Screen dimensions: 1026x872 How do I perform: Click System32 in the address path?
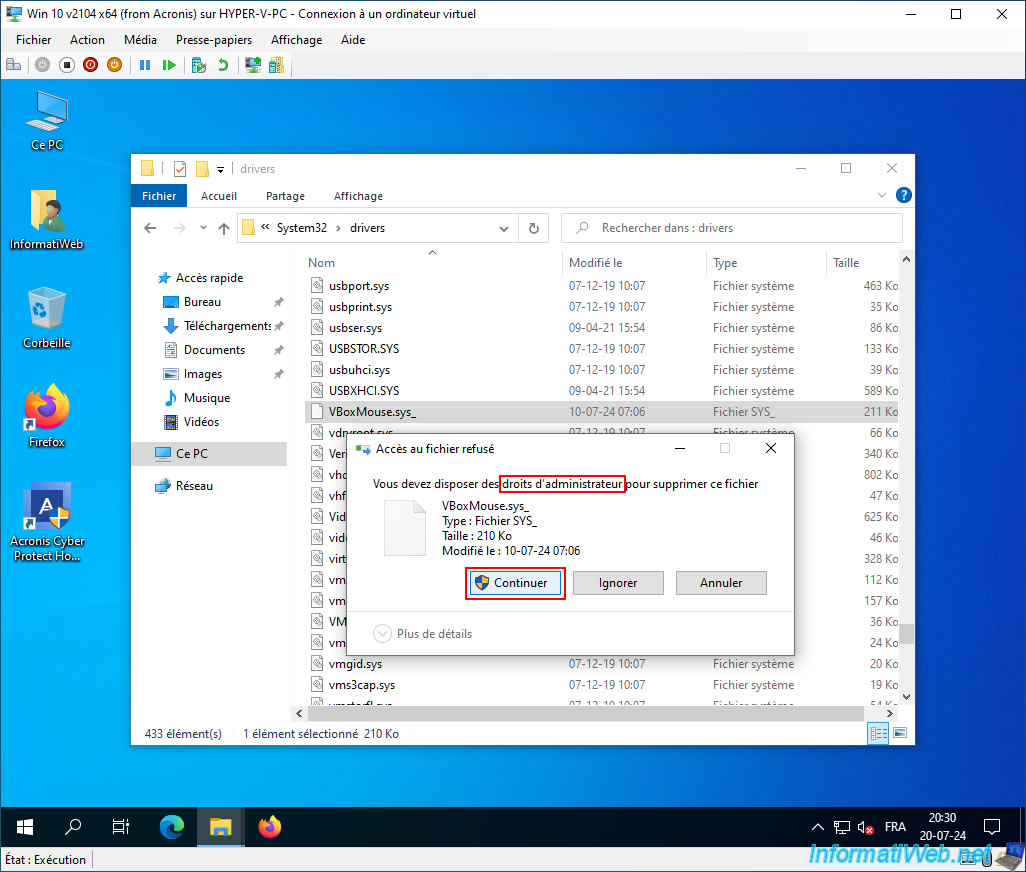click(302, 228)
